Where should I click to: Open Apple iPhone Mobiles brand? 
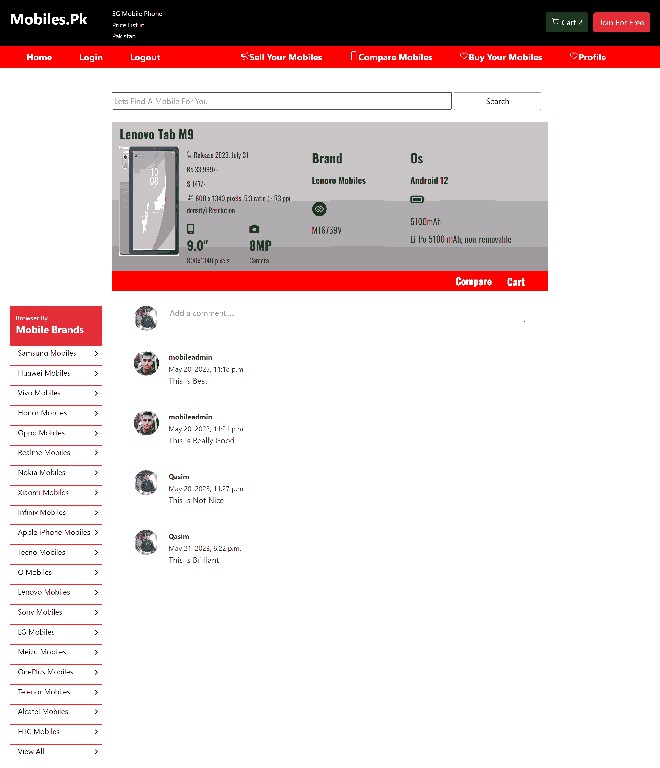click(x=56, y=532)
